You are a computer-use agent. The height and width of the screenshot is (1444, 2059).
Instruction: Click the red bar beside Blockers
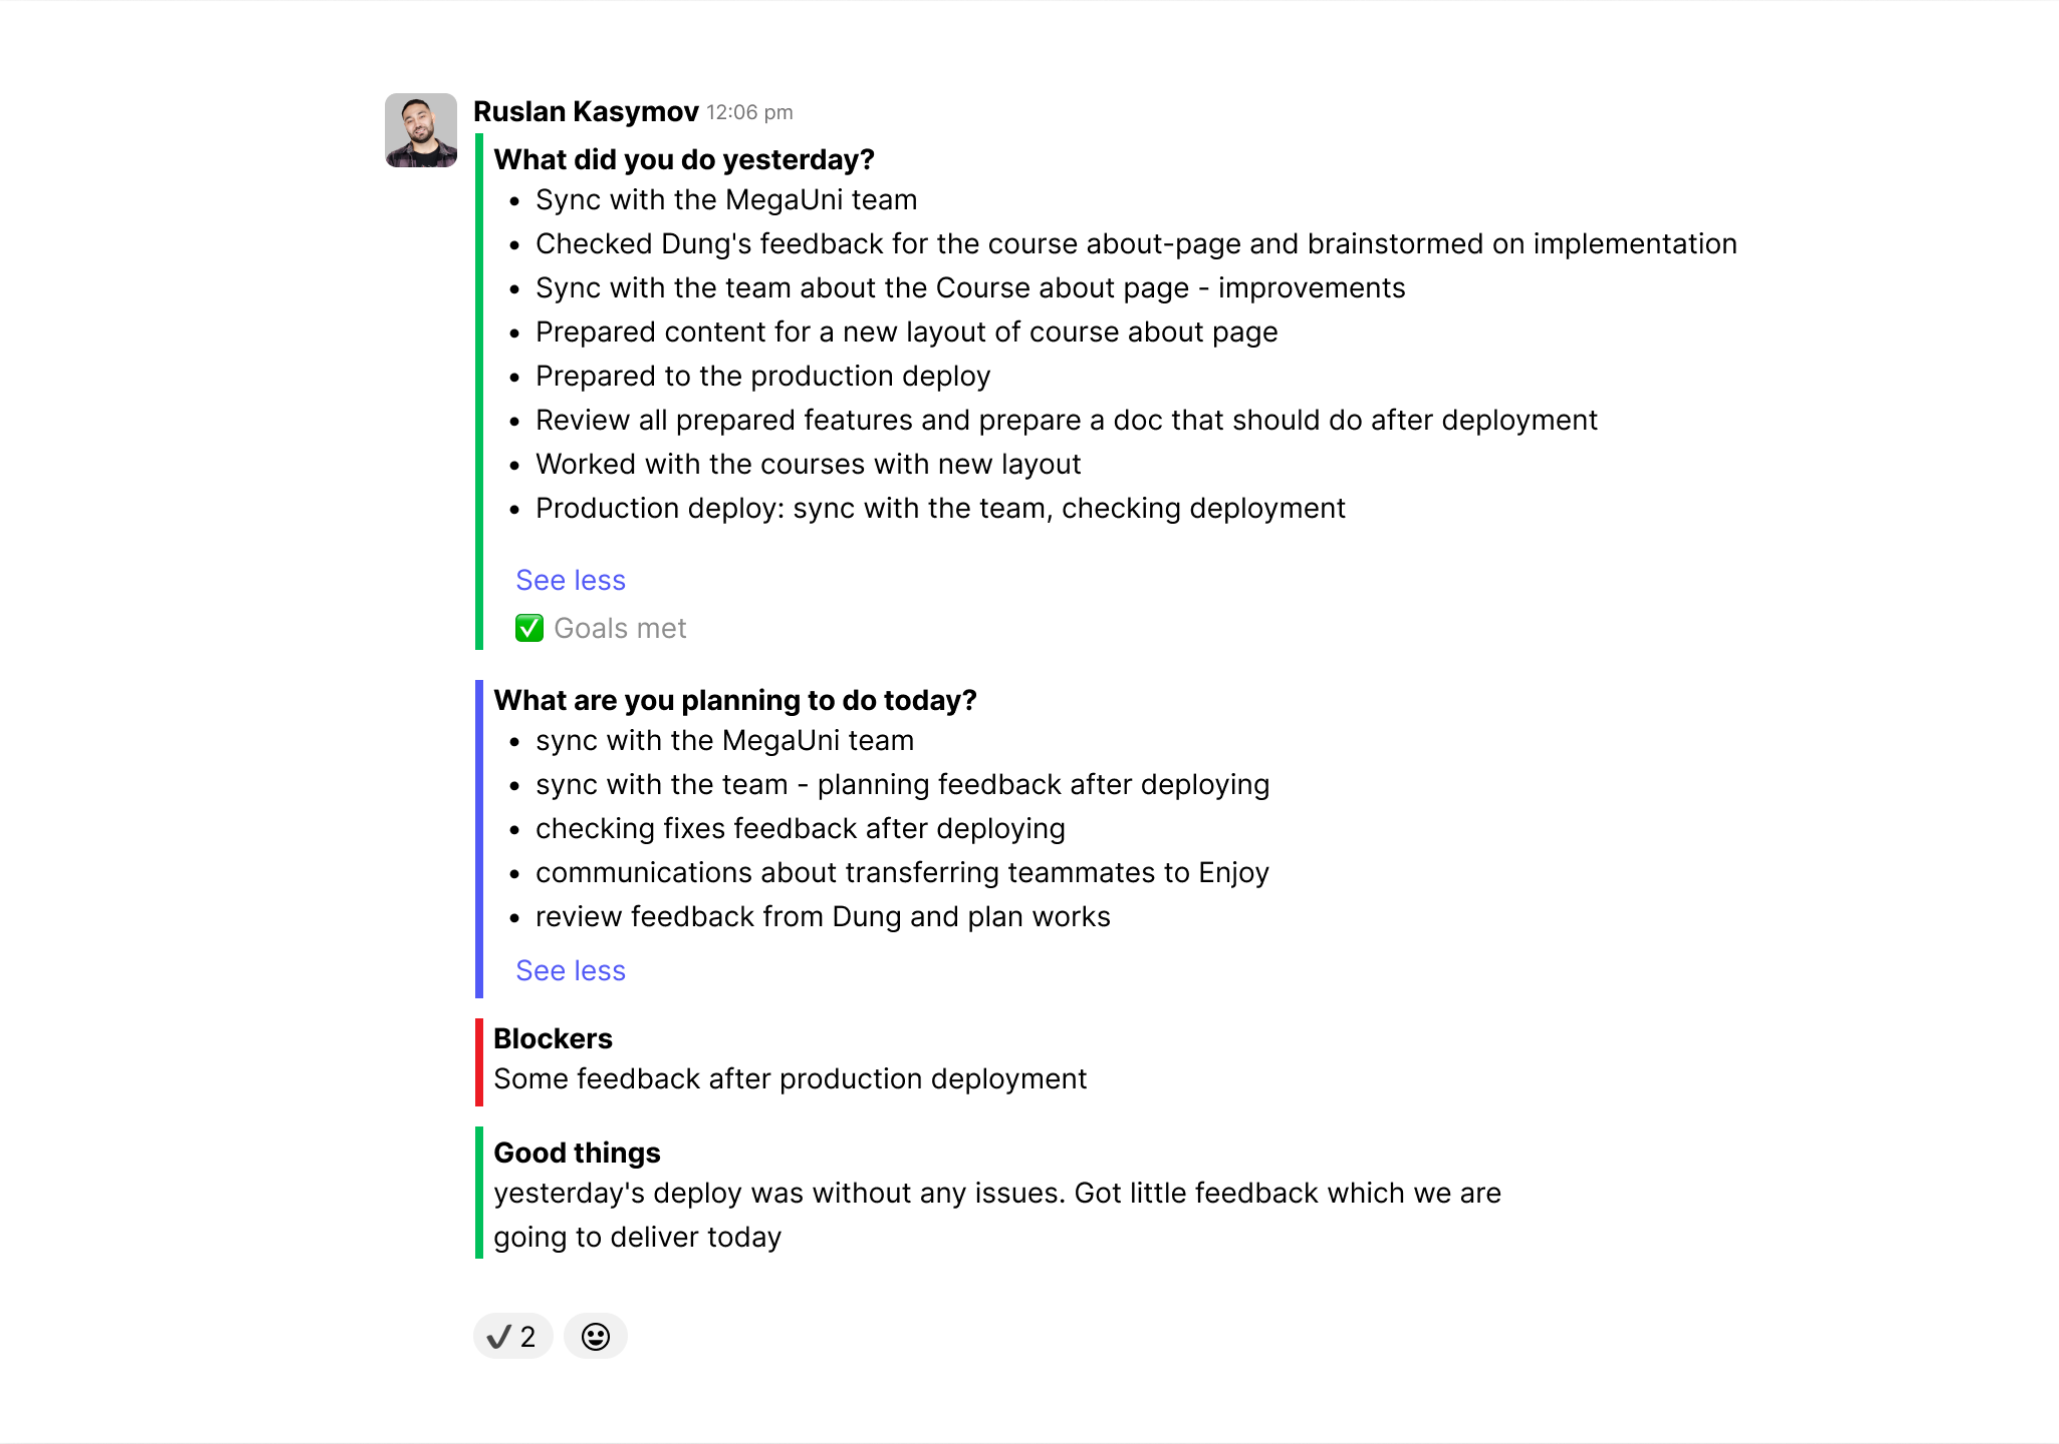point(479,1062)
